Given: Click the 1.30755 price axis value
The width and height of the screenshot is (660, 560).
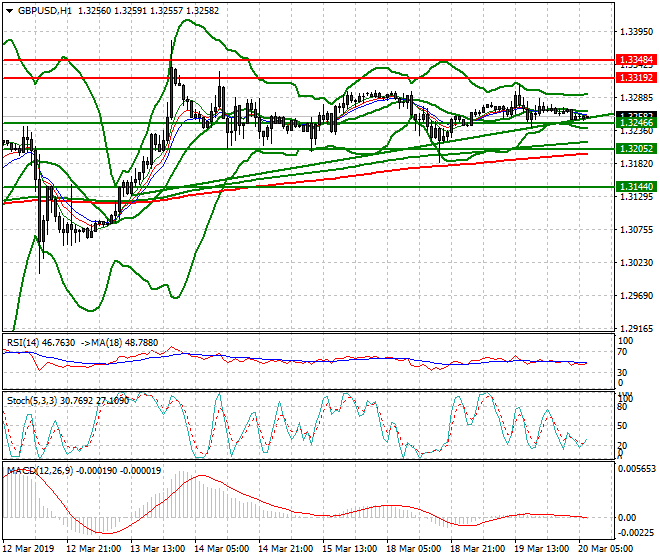Looking at the screenshot, I should tap(637, 229).
